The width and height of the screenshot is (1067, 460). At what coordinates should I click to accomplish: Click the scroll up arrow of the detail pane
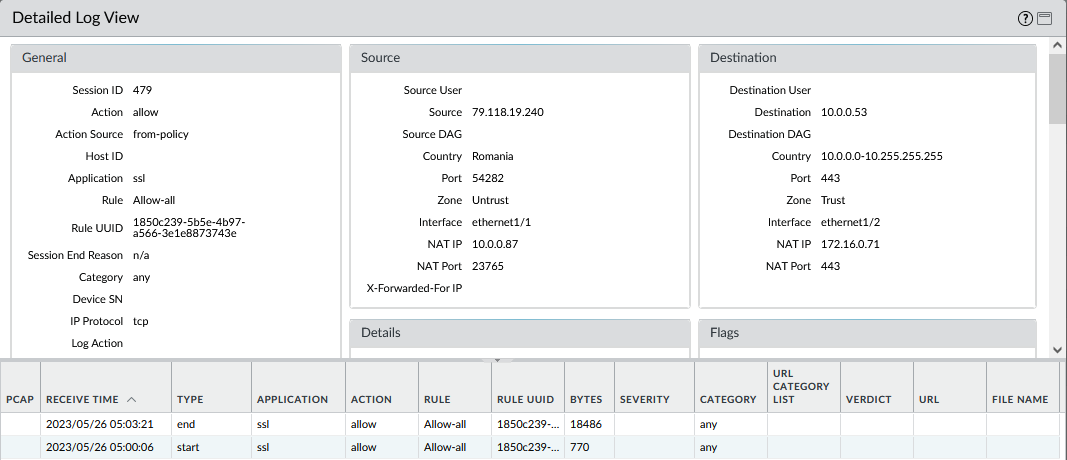[x=1057, y=45]
